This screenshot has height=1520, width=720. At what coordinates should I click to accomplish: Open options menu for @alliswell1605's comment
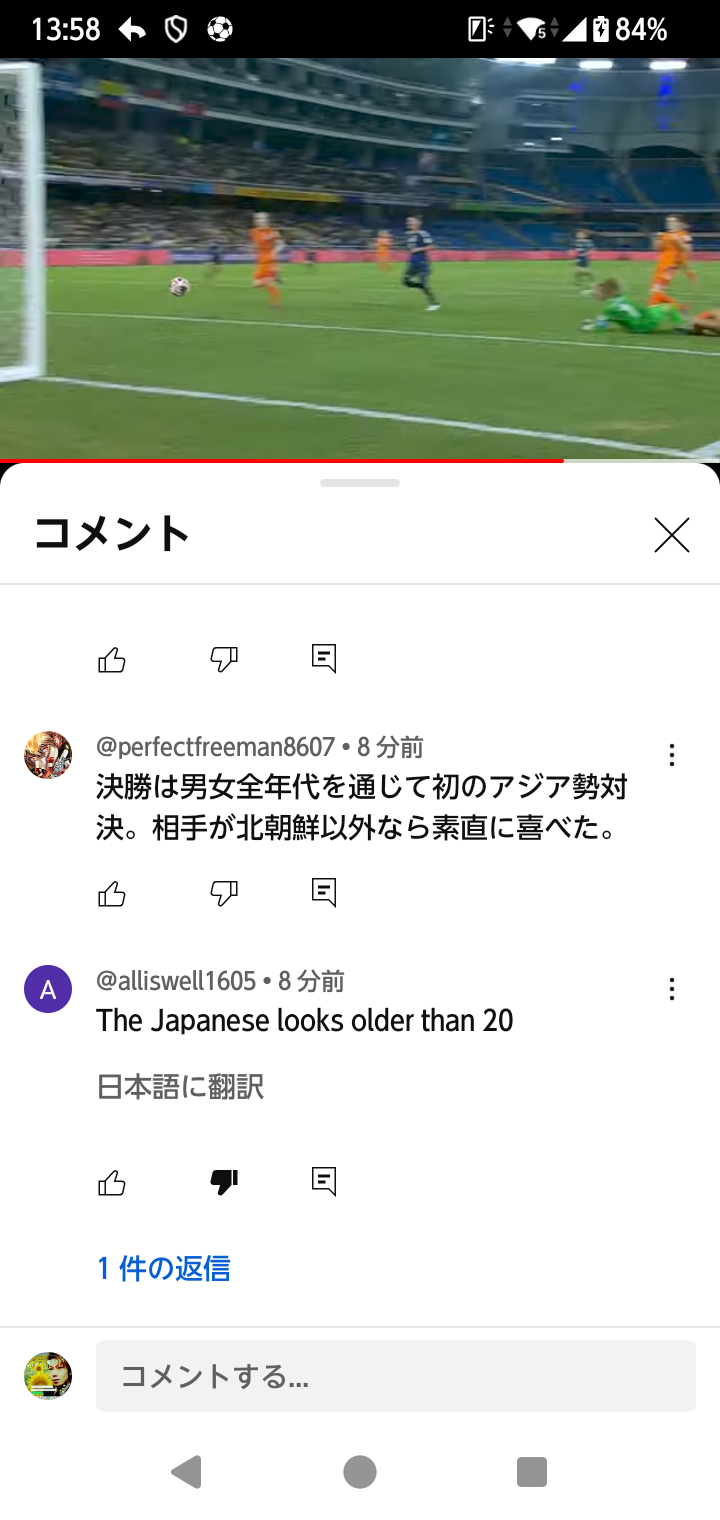click(x=672, y=989)
